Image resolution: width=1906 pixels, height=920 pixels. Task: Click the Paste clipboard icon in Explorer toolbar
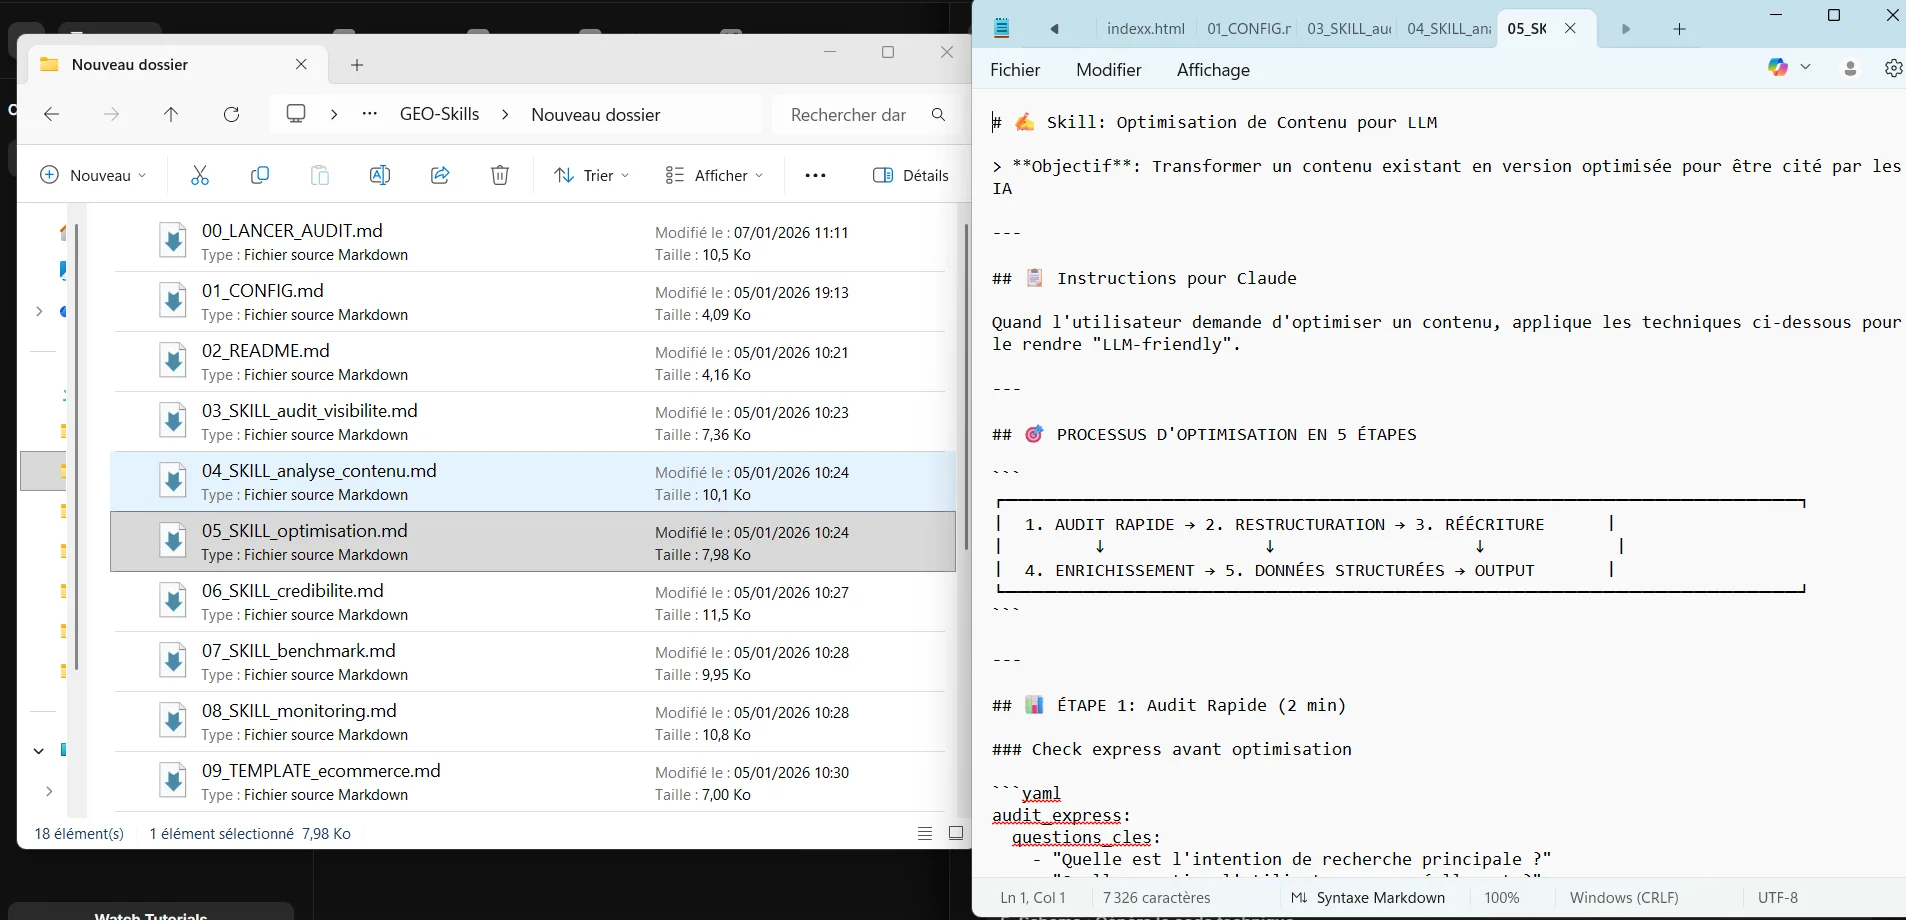click(320, 175)
